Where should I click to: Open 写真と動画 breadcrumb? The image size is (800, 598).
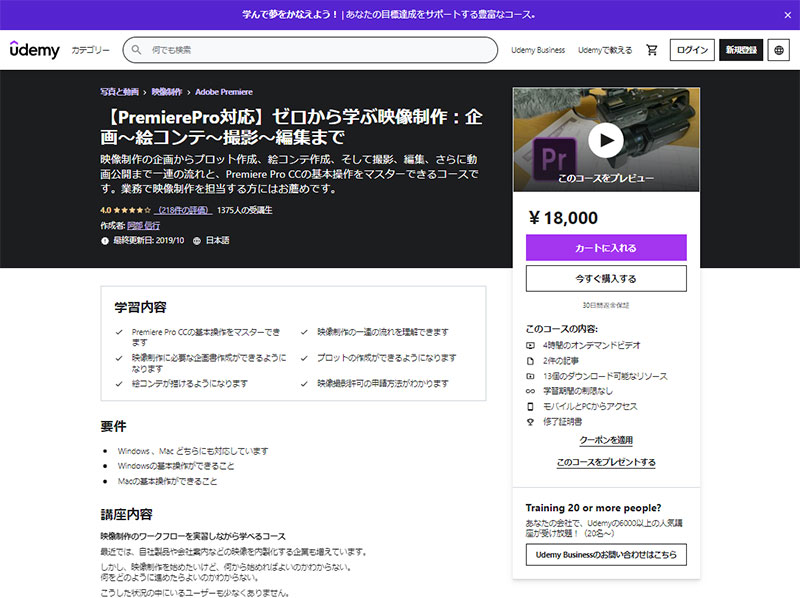pos(119,92)
